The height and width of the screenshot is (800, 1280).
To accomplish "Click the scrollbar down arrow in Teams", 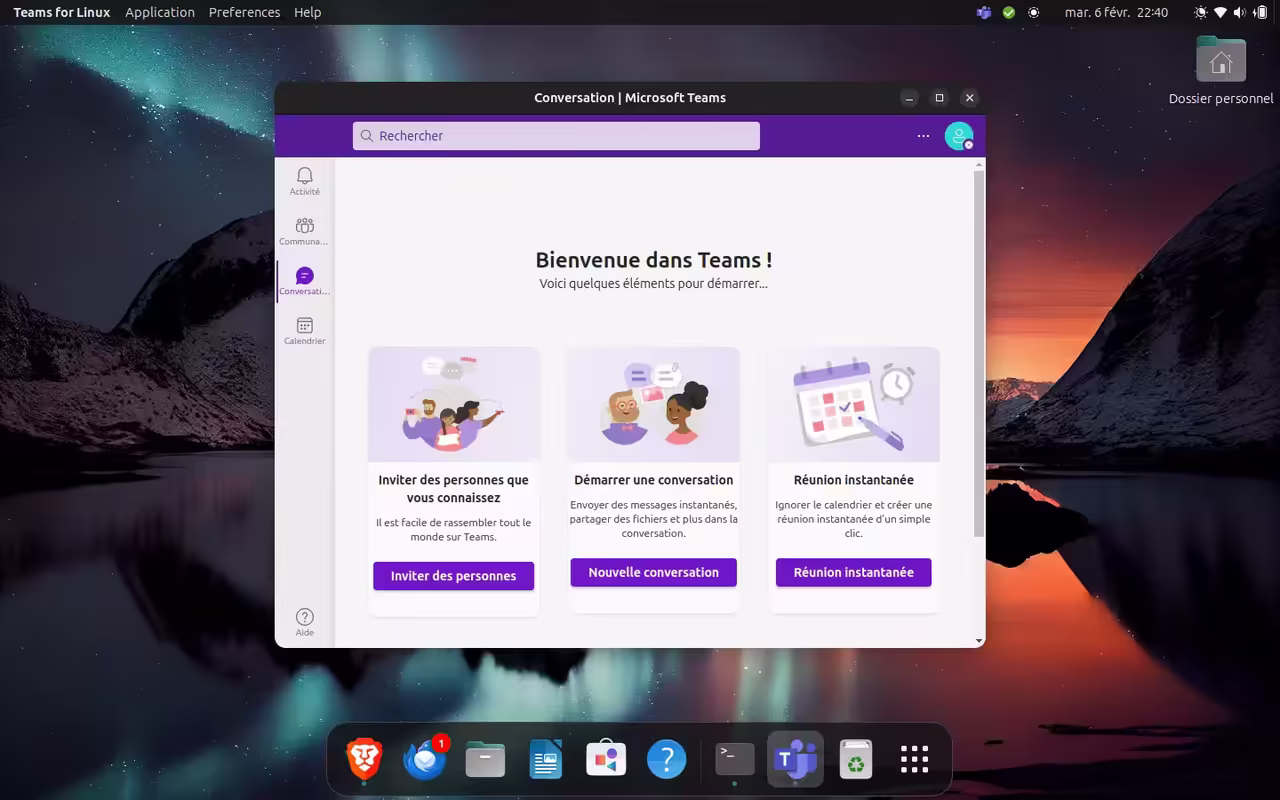I will tap(979, 641).
